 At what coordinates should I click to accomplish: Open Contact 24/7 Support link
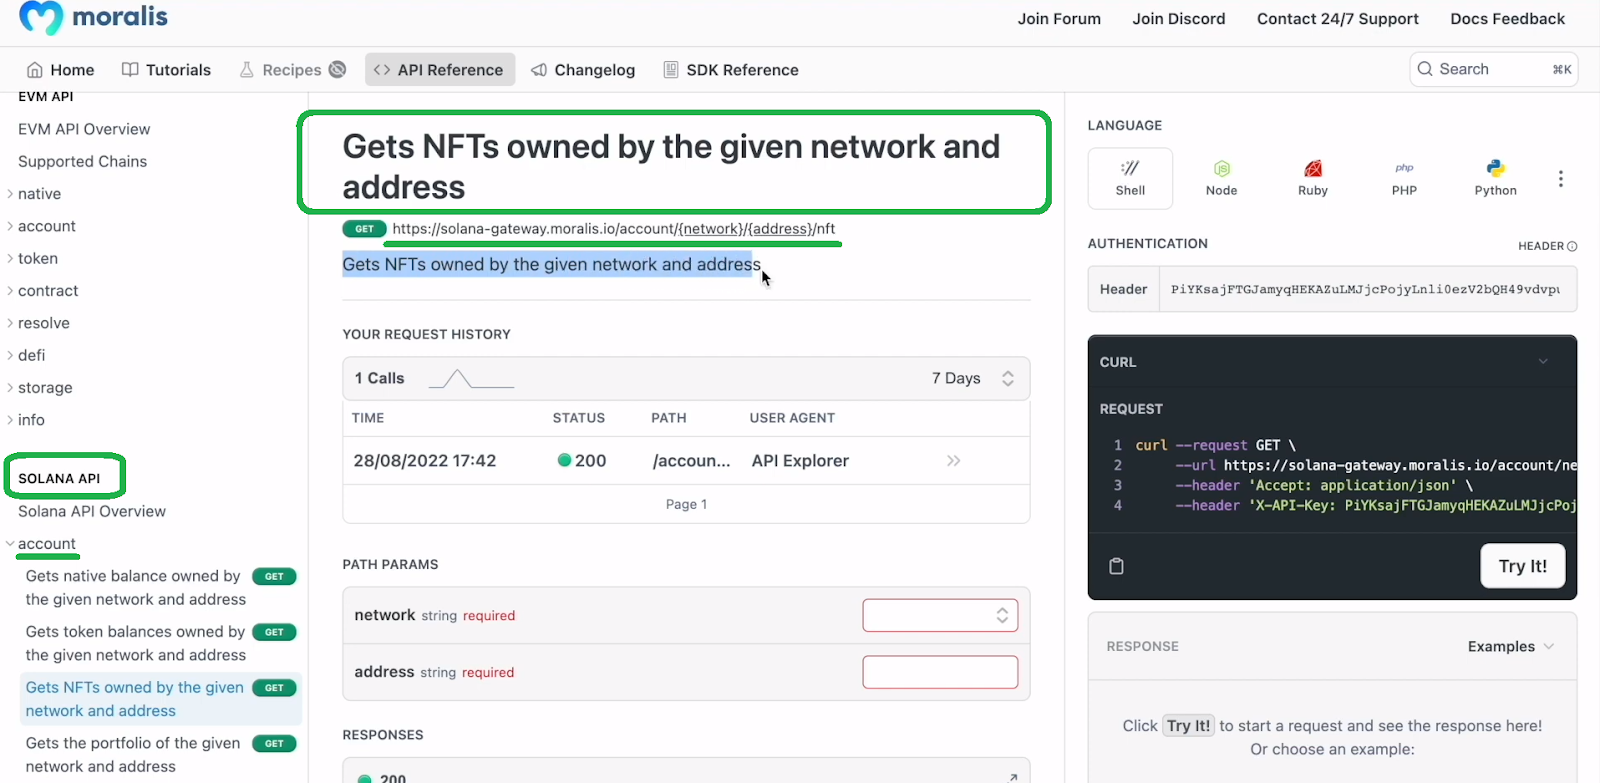[x=1337, y=19]
